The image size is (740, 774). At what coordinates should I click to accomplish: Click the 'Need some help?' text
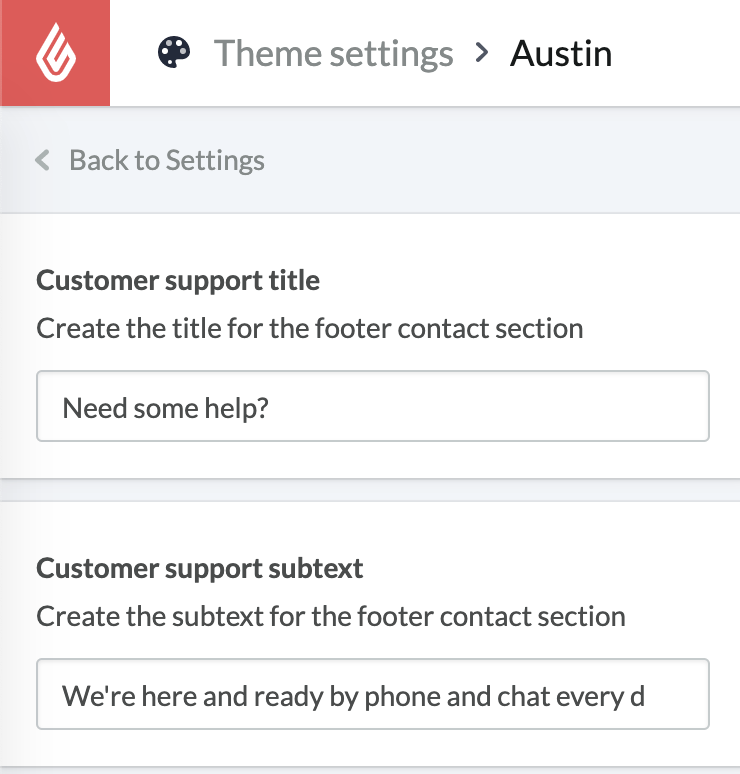pos(166,407)
